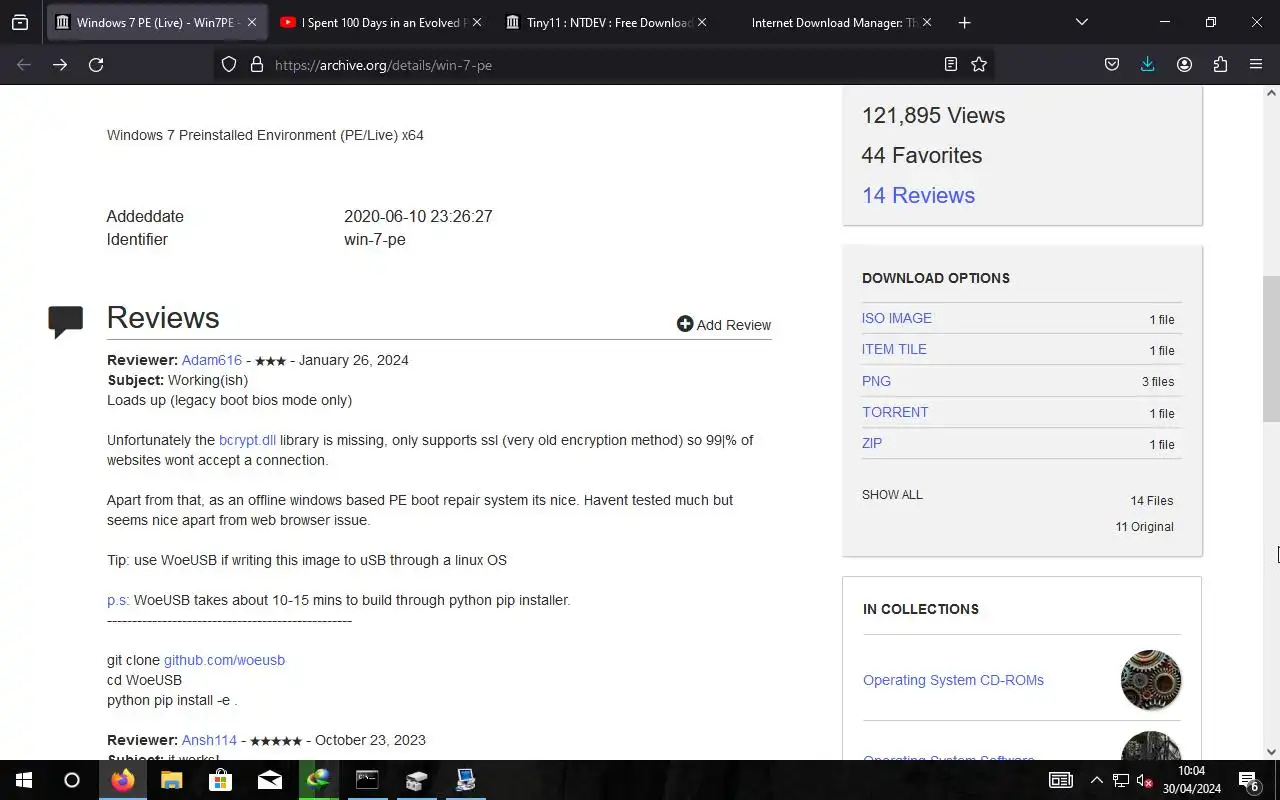Image resolution: width=1280 pixels, height=800 pixels.
Task: Open the Windows Start menu
Action: pos(24,780)
